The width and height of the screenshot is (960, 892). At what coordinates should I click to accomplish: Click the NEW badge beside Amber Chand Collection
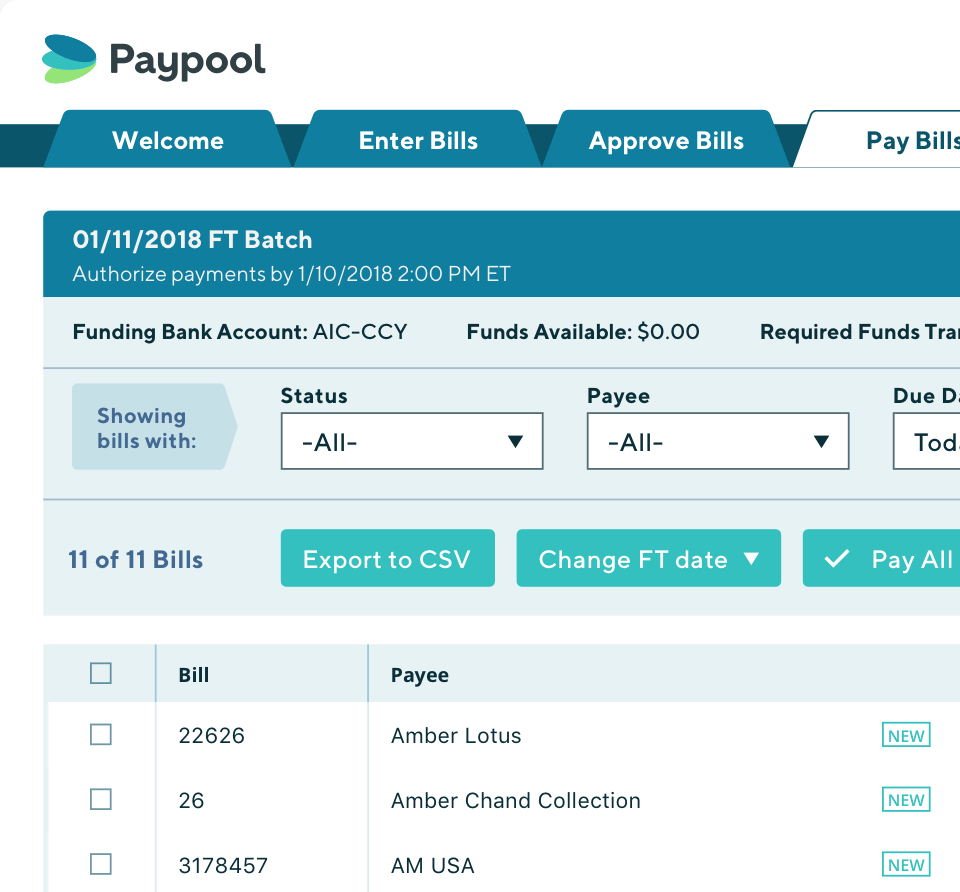pos(905,799)
